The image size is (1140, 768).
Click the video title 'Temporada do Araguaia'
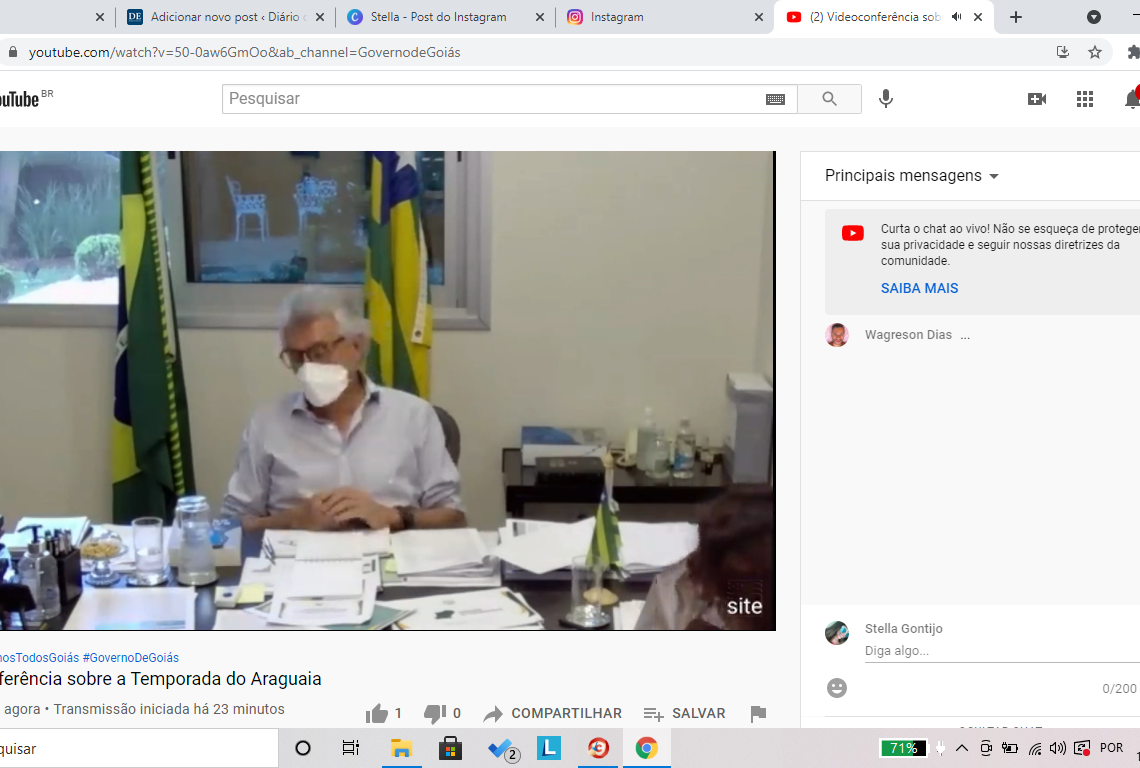tap(161, 679)
